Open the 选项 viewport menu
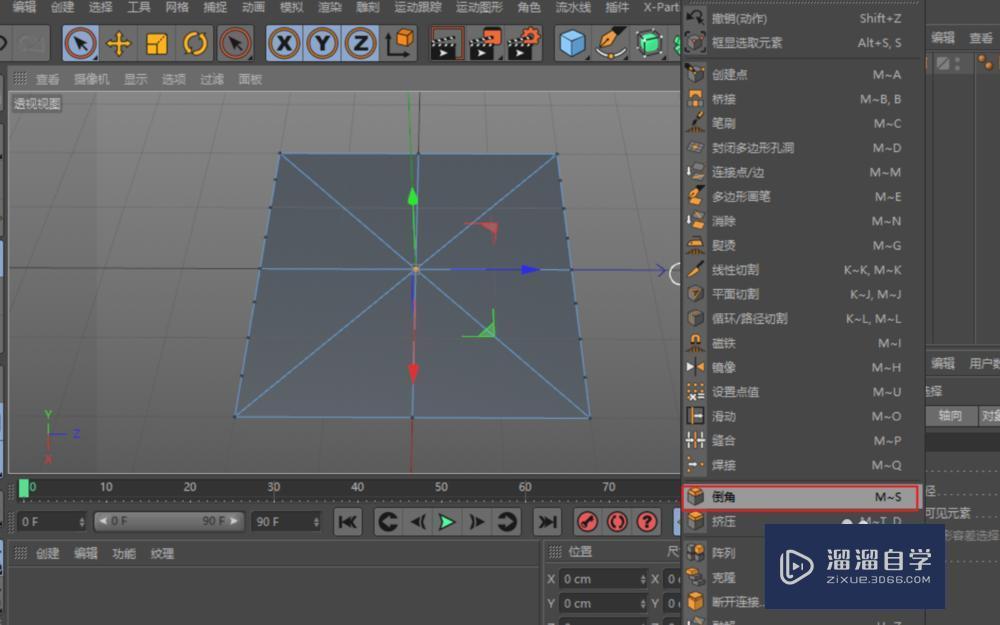The height and width of the screenshot is (625, 1000). click(173, 79)
